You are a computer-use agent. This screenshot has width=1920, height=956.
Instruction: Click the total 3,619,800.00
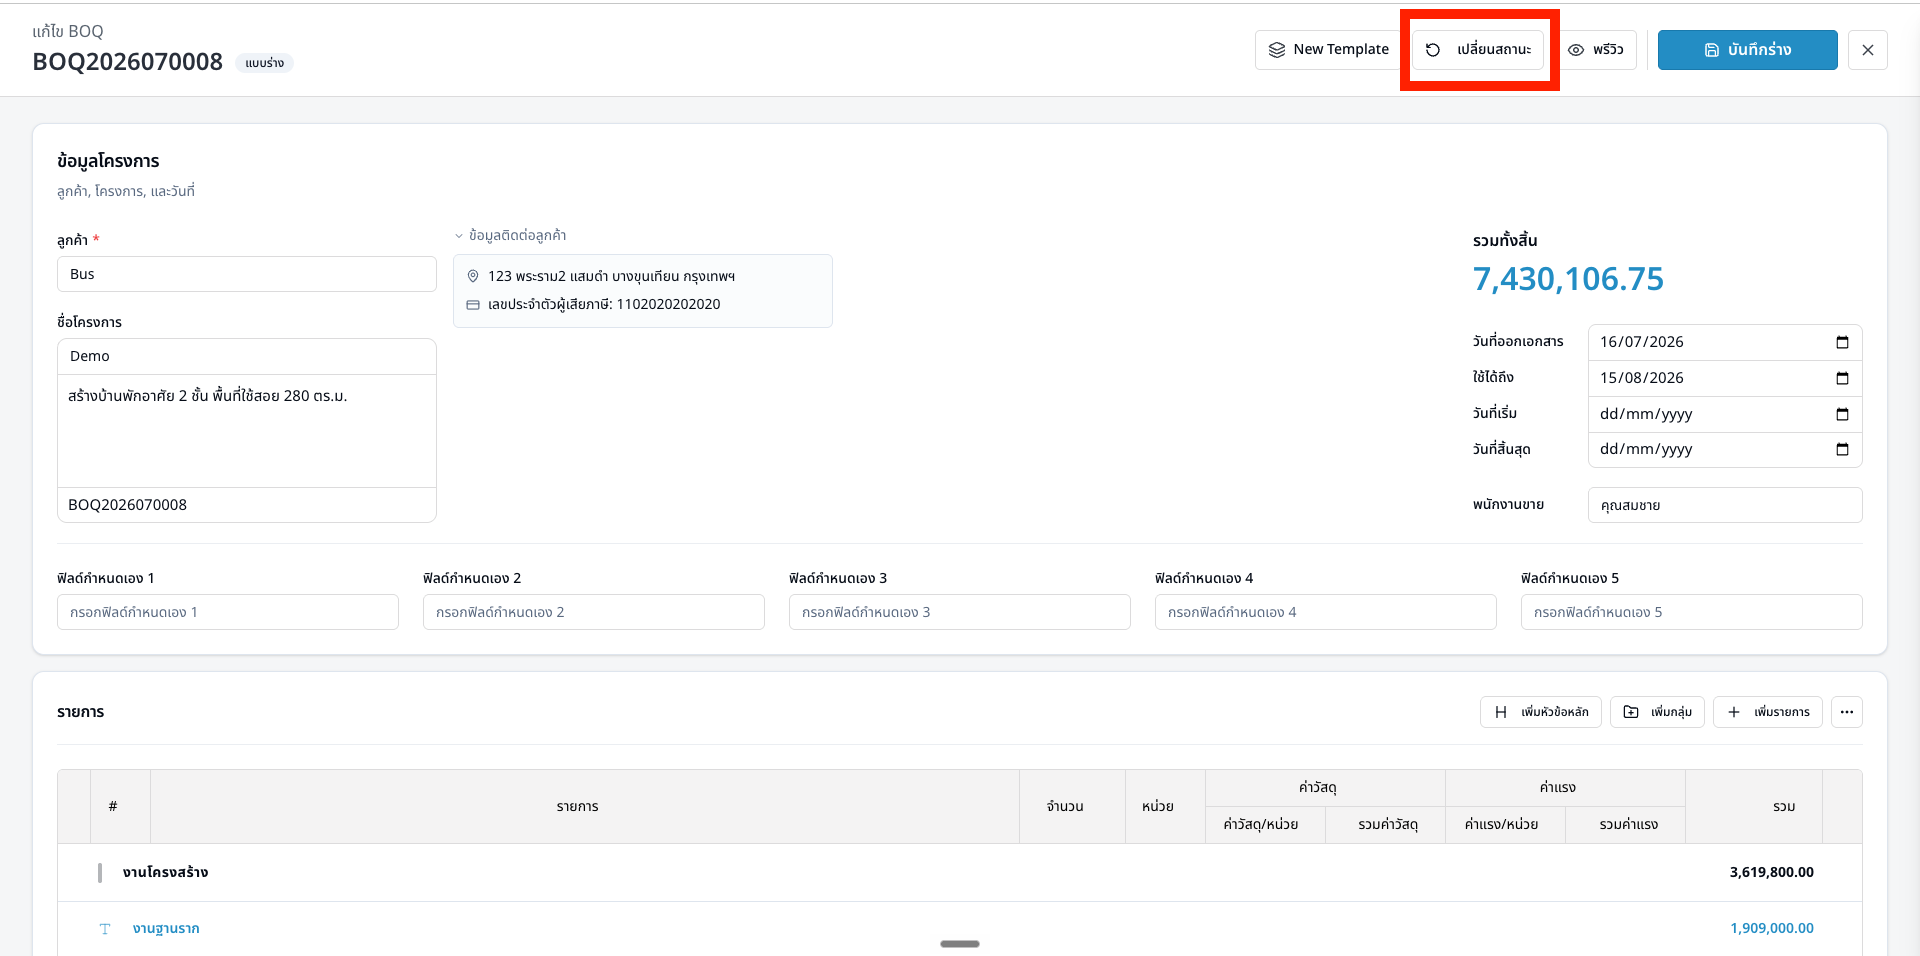[x=1771, y=872]
